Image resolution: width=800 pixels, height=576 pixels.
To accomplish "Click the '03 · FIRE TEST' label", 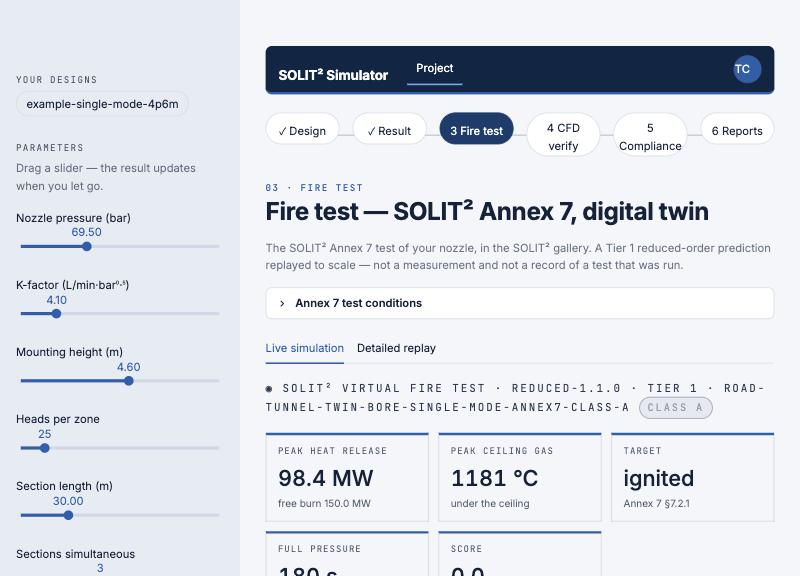I will [x=314, y=188].
